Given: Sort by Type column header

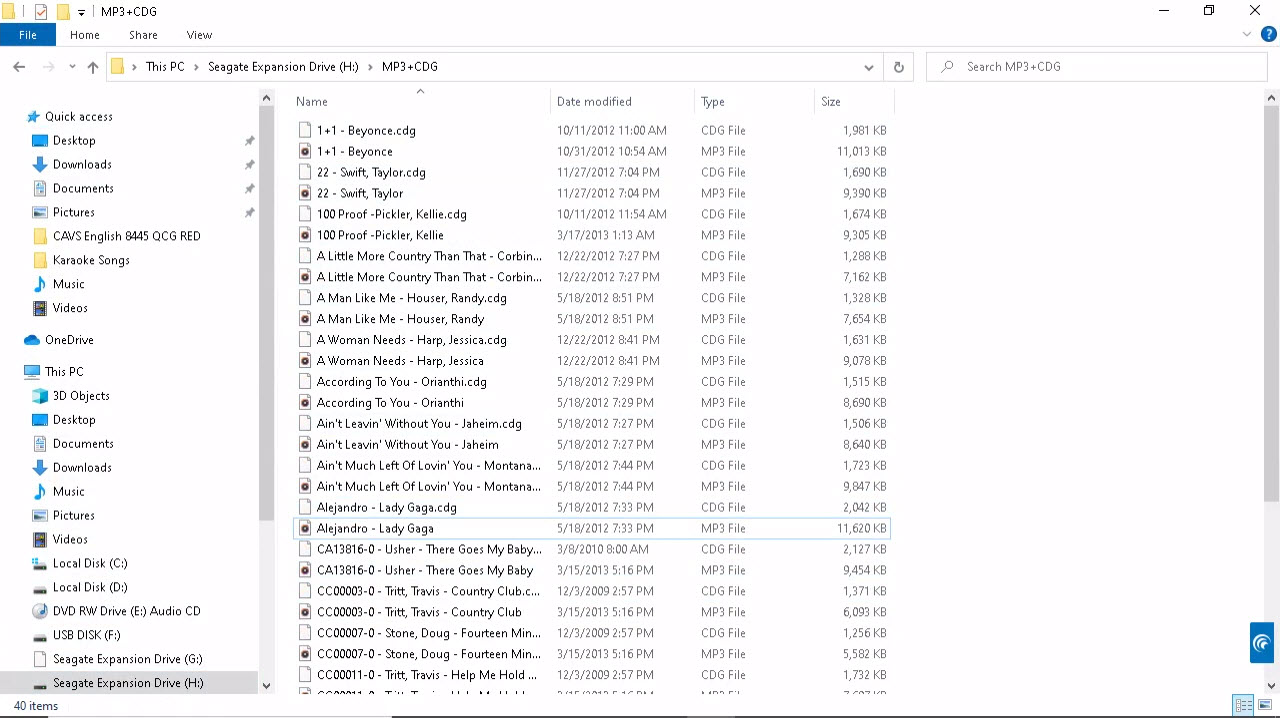Looking at the screenshot, I should [x=754, y=101].
